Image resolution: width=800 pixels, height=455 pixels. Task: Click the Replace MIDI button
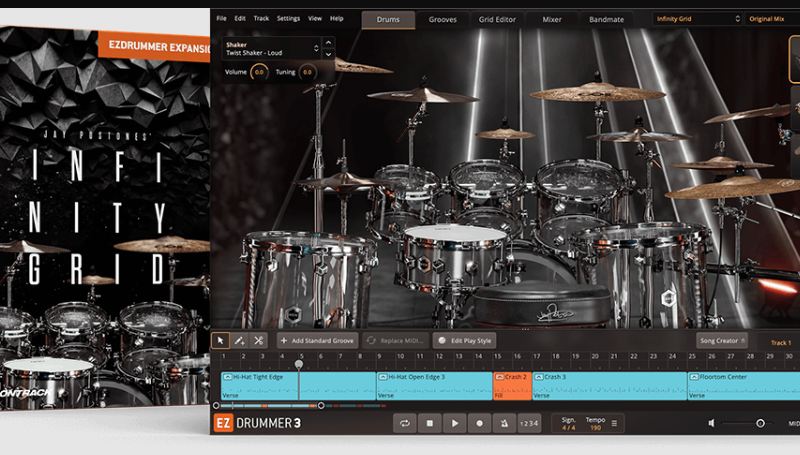[x=395, y=340]
